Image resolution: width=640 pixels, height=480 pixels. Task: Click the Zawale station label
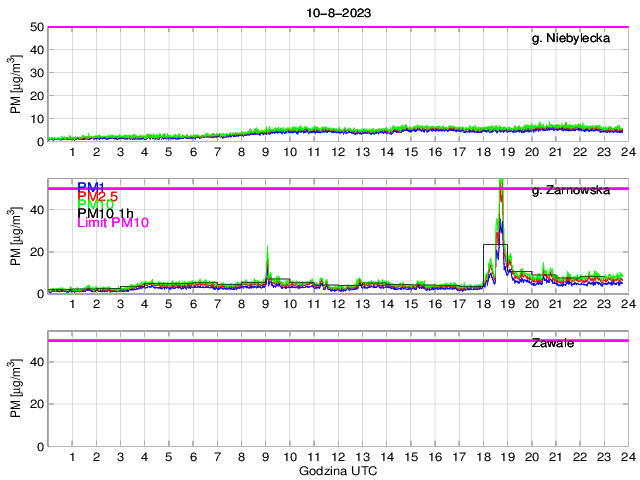pyautogui.click(x=553, y=343)
